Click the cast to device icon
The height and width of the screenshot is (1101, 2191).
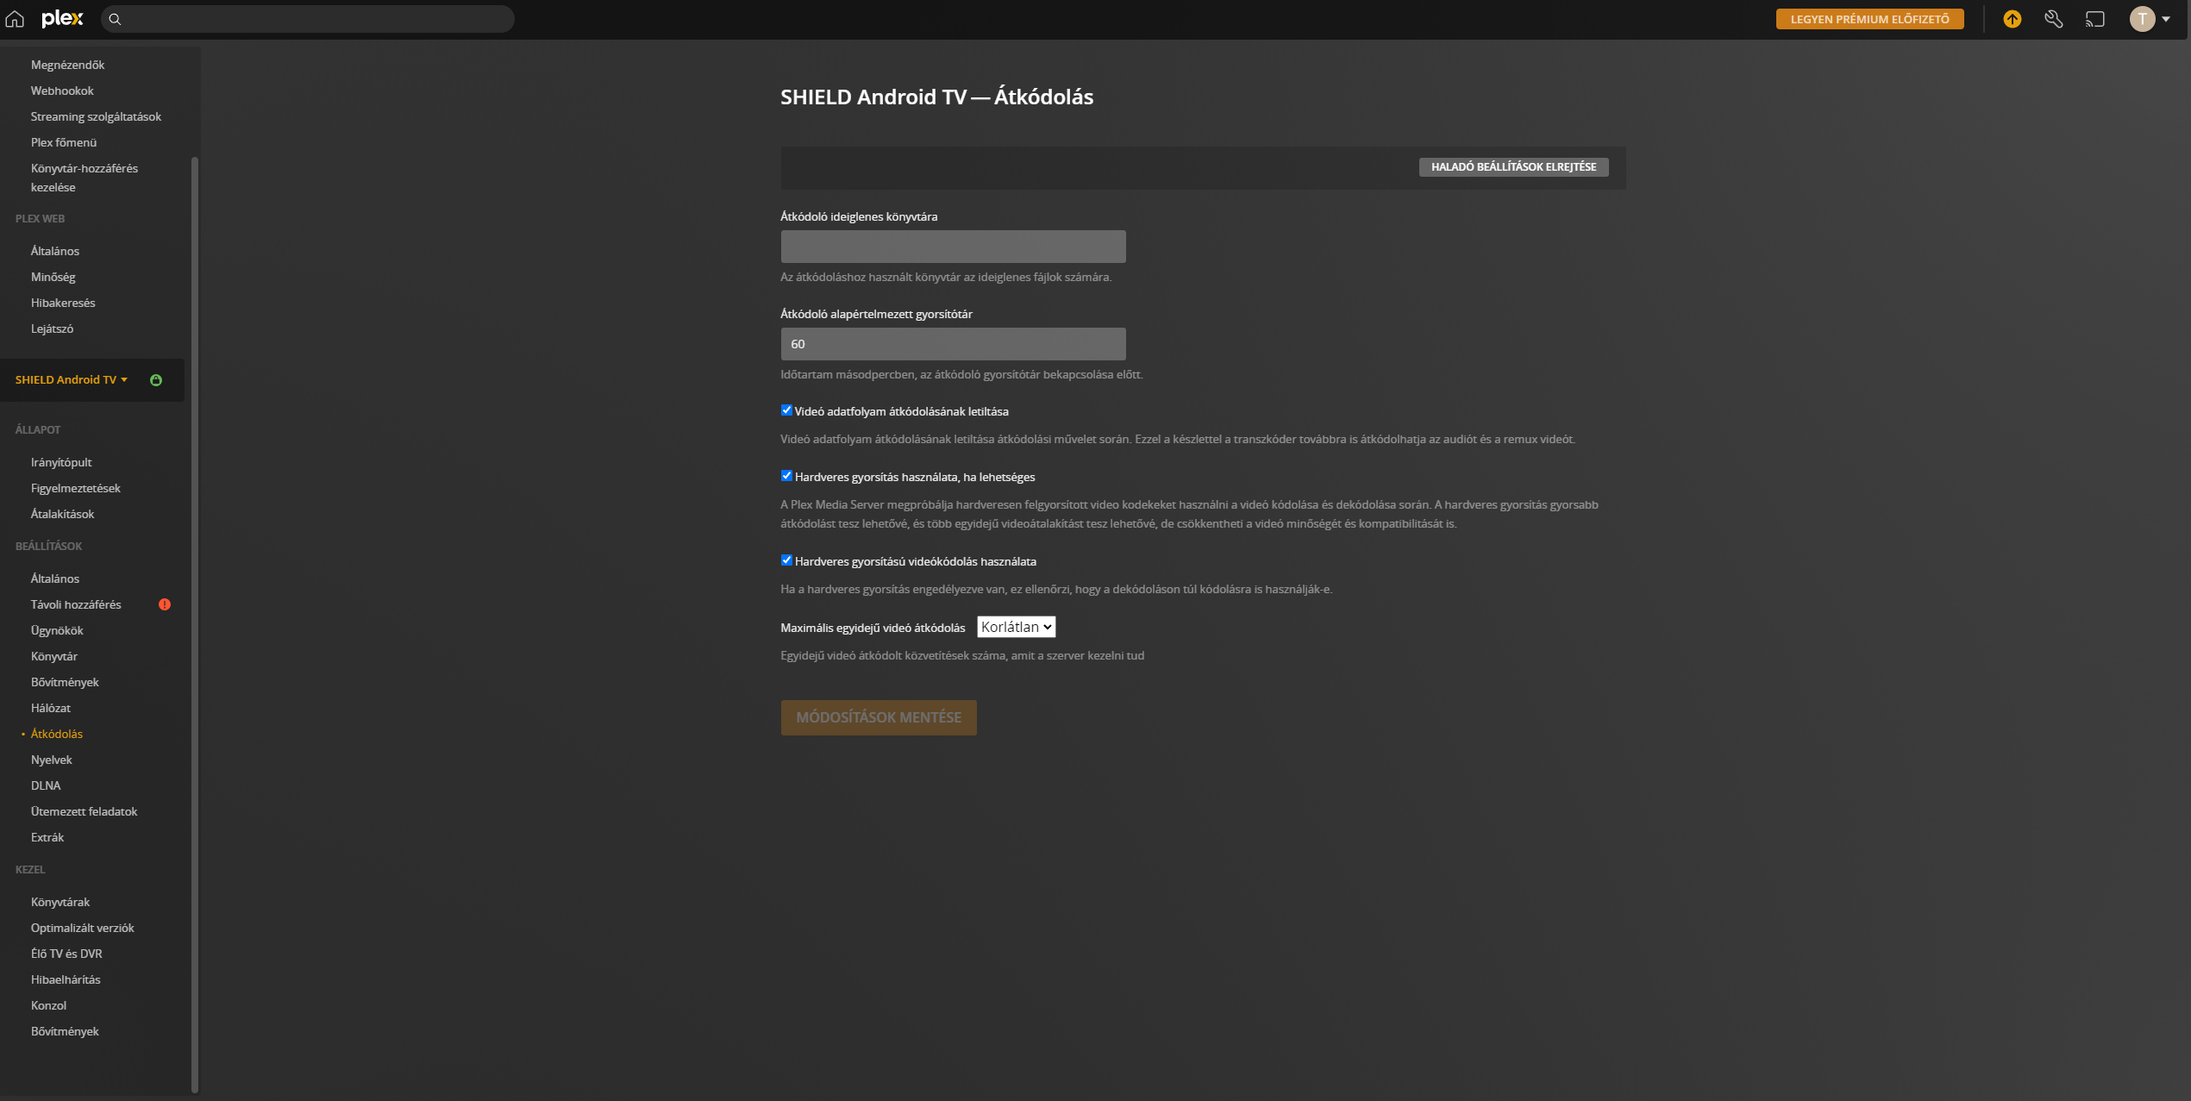[2095, 19]
